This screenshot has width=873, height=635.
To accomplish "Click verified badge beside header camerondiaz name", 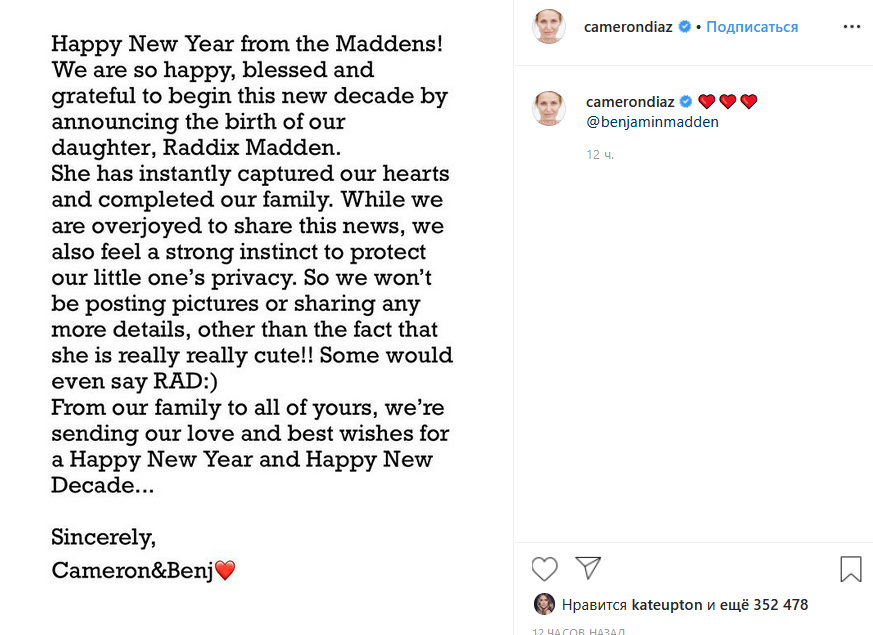I will (x=685, y=27).
